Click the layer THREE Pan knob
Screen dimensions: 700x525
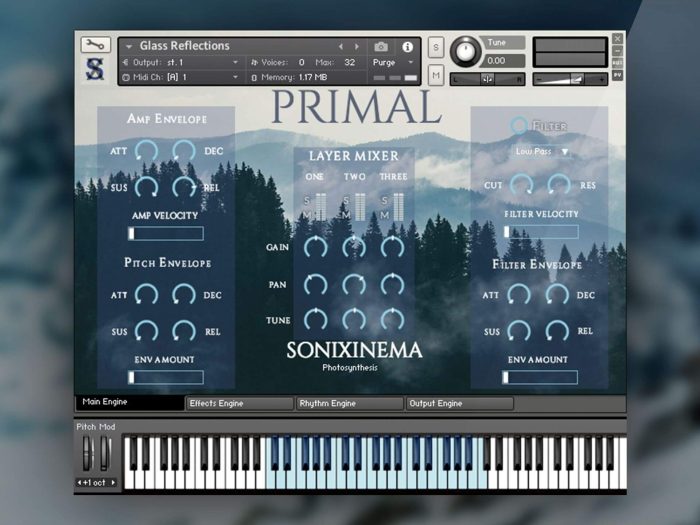point(392,284)
